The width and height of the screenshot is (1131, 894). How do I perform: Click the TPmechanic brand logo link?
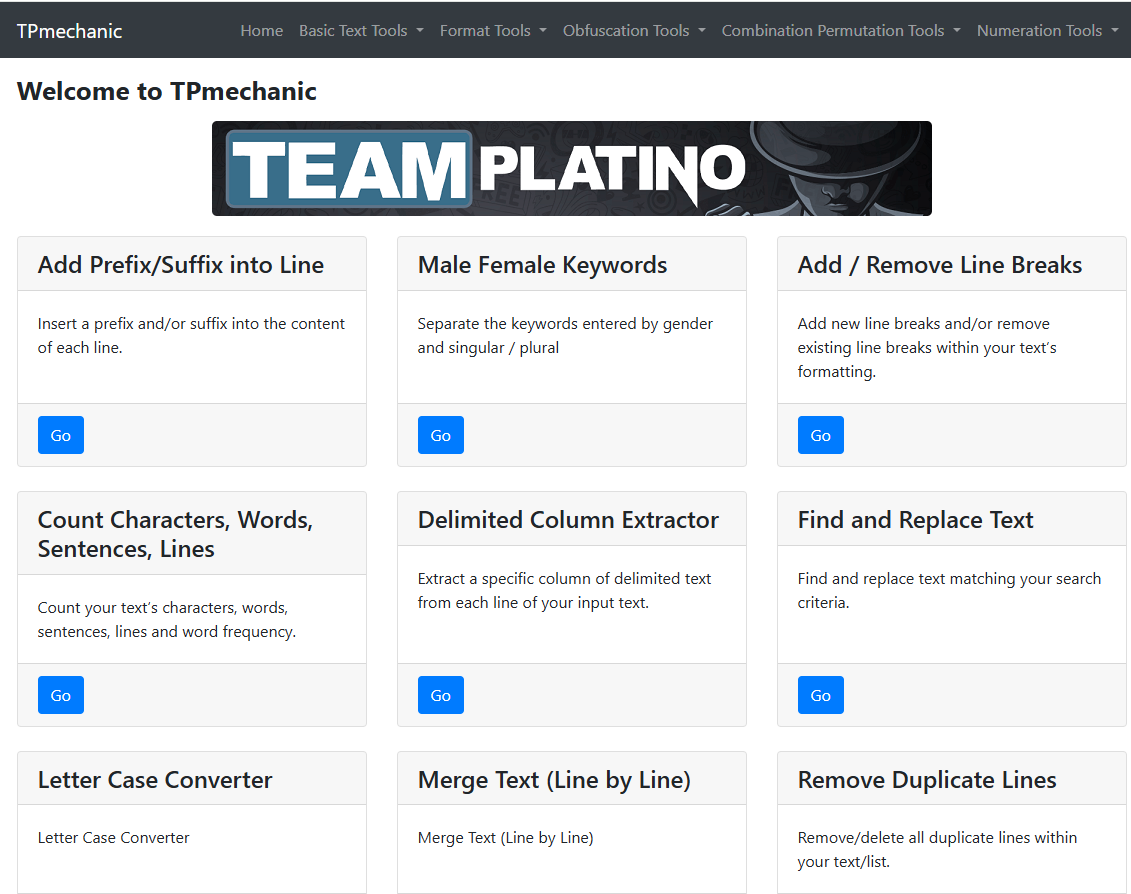pos(69,31)
